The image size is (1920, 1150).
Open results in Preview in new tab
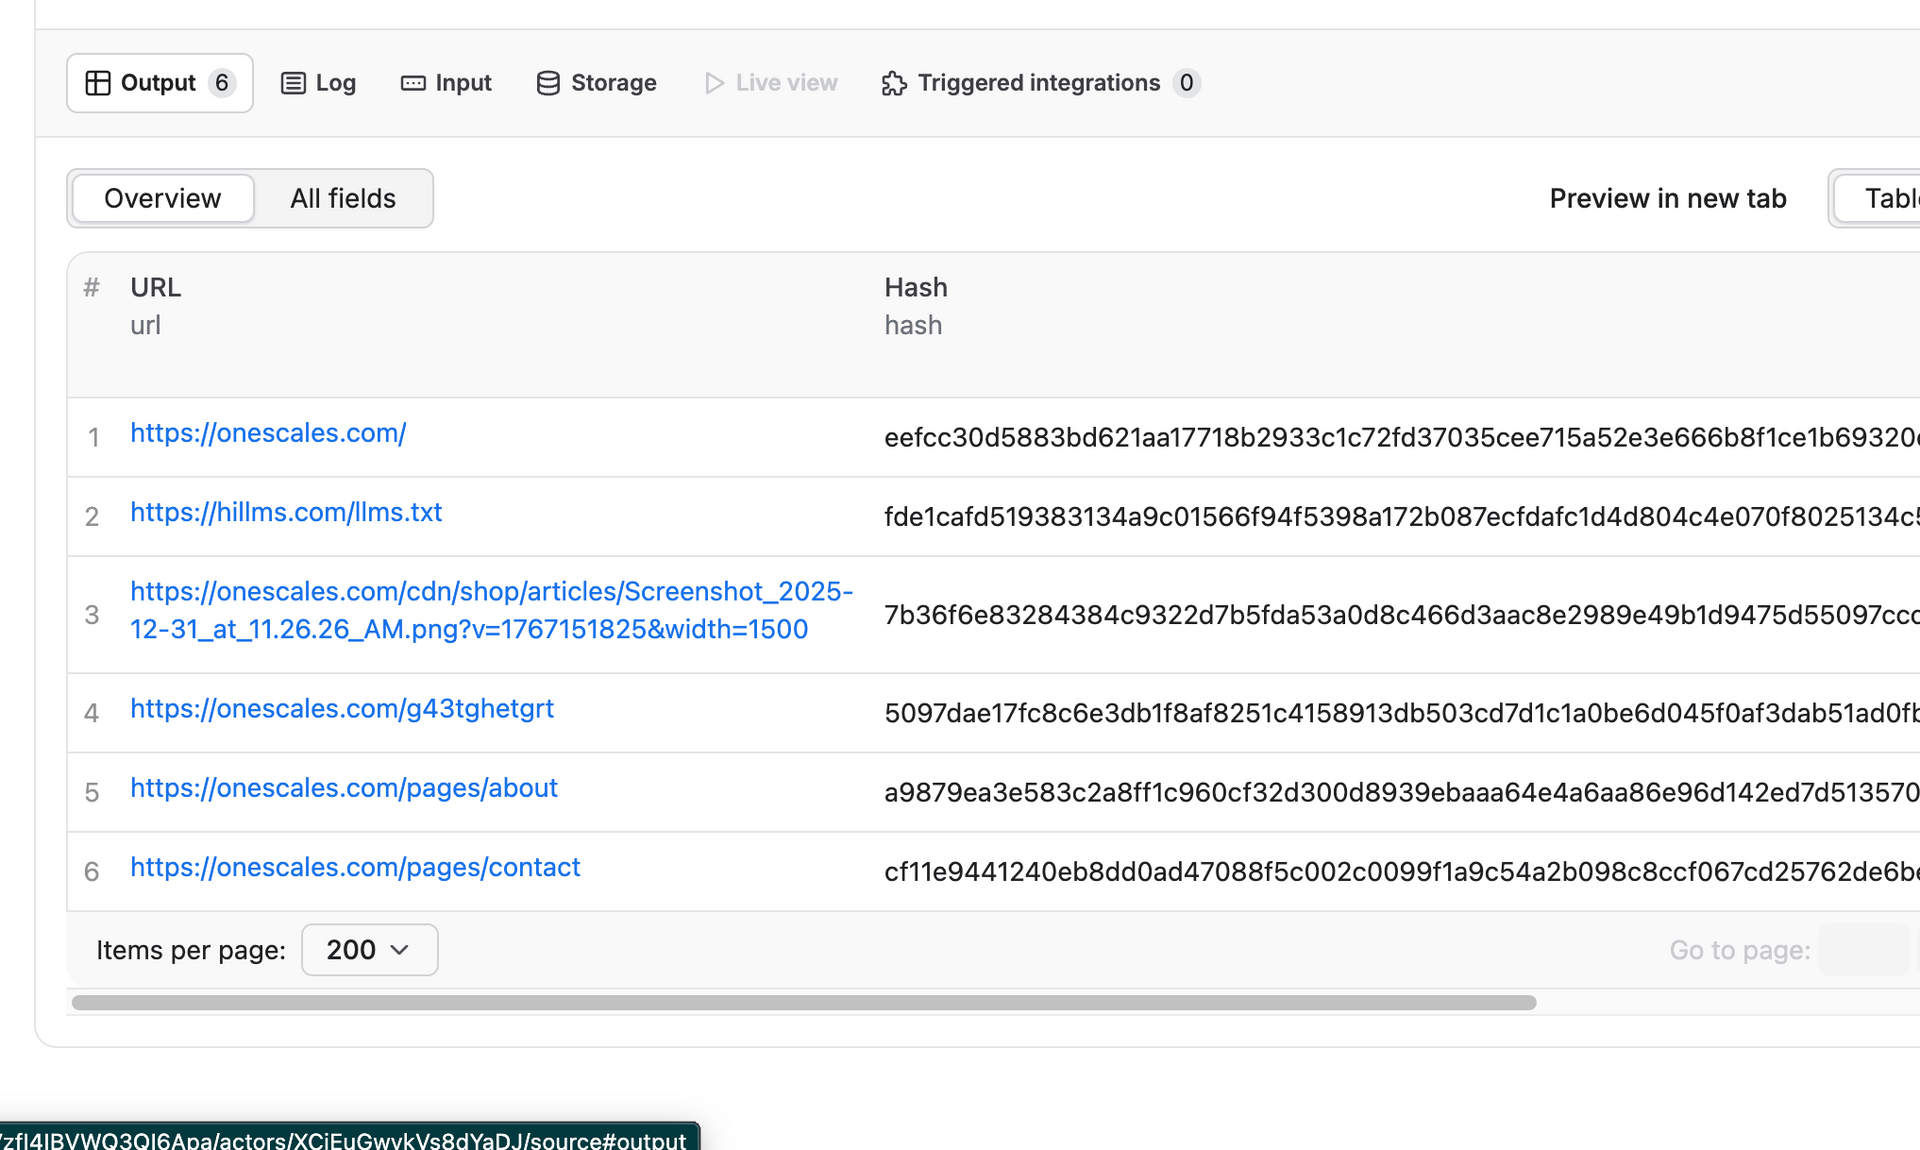pyautogui.click(x=1667, y=198)
